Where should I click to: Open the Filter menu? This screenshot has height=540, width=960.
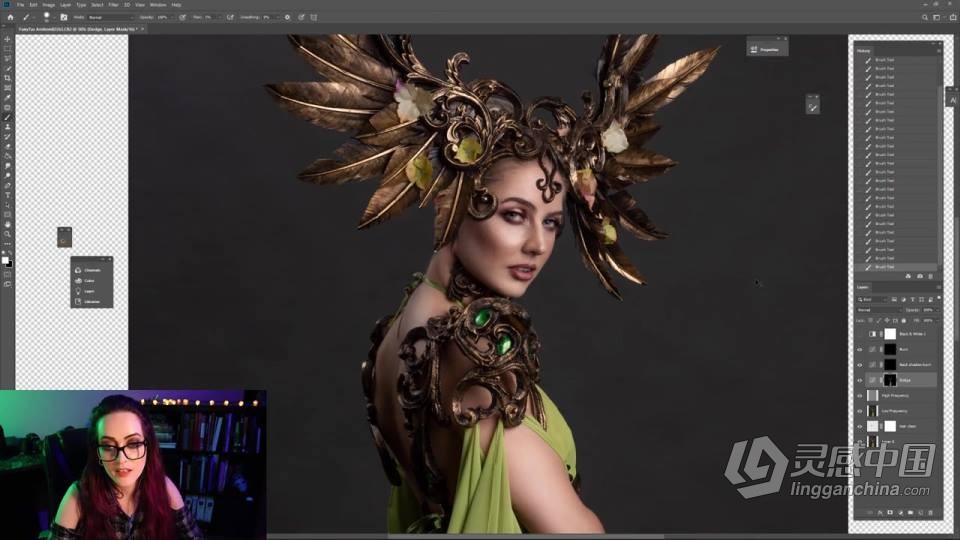(x=113, y=5)
